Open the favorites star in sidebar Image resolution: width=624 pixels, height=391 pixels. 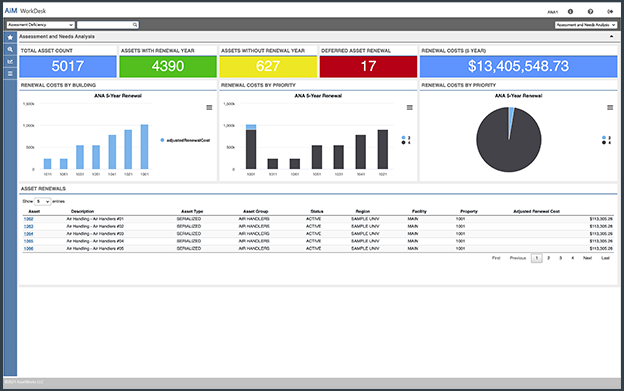[x=10, y=37]
